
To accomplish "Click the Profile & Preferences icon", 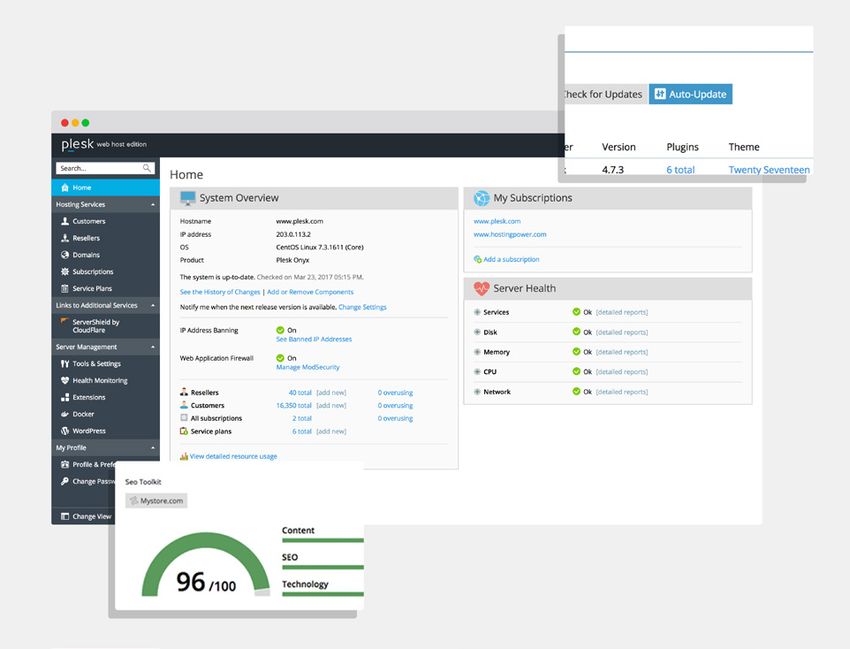I will [x=65, y=465].
